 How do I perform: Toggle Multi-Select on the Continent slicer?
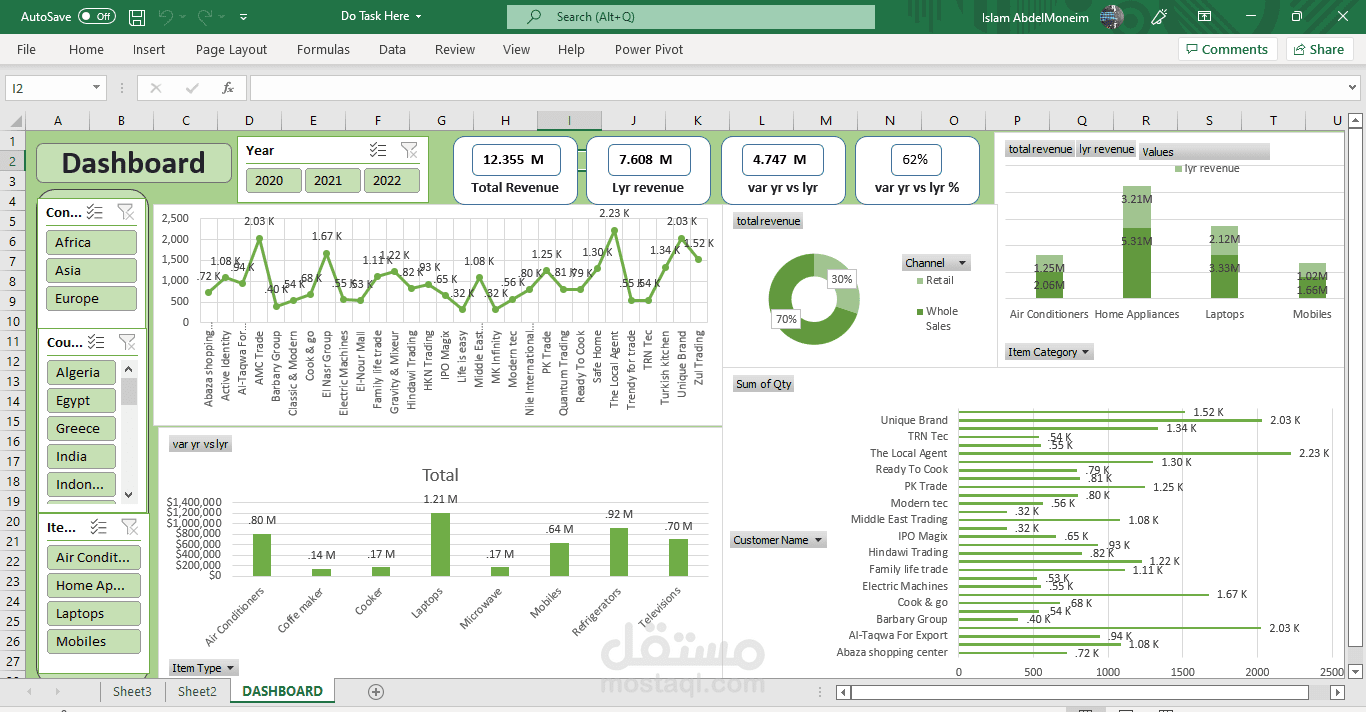95,211
